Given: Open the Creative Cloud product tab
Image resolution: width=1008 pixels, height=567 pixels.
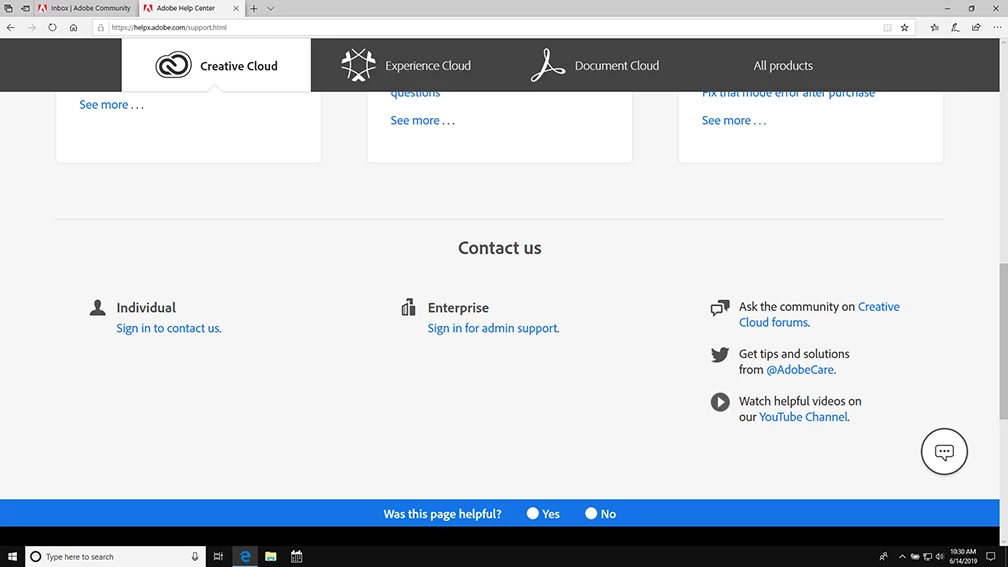Looking at the screenshot, I should [x=216, y=65].
